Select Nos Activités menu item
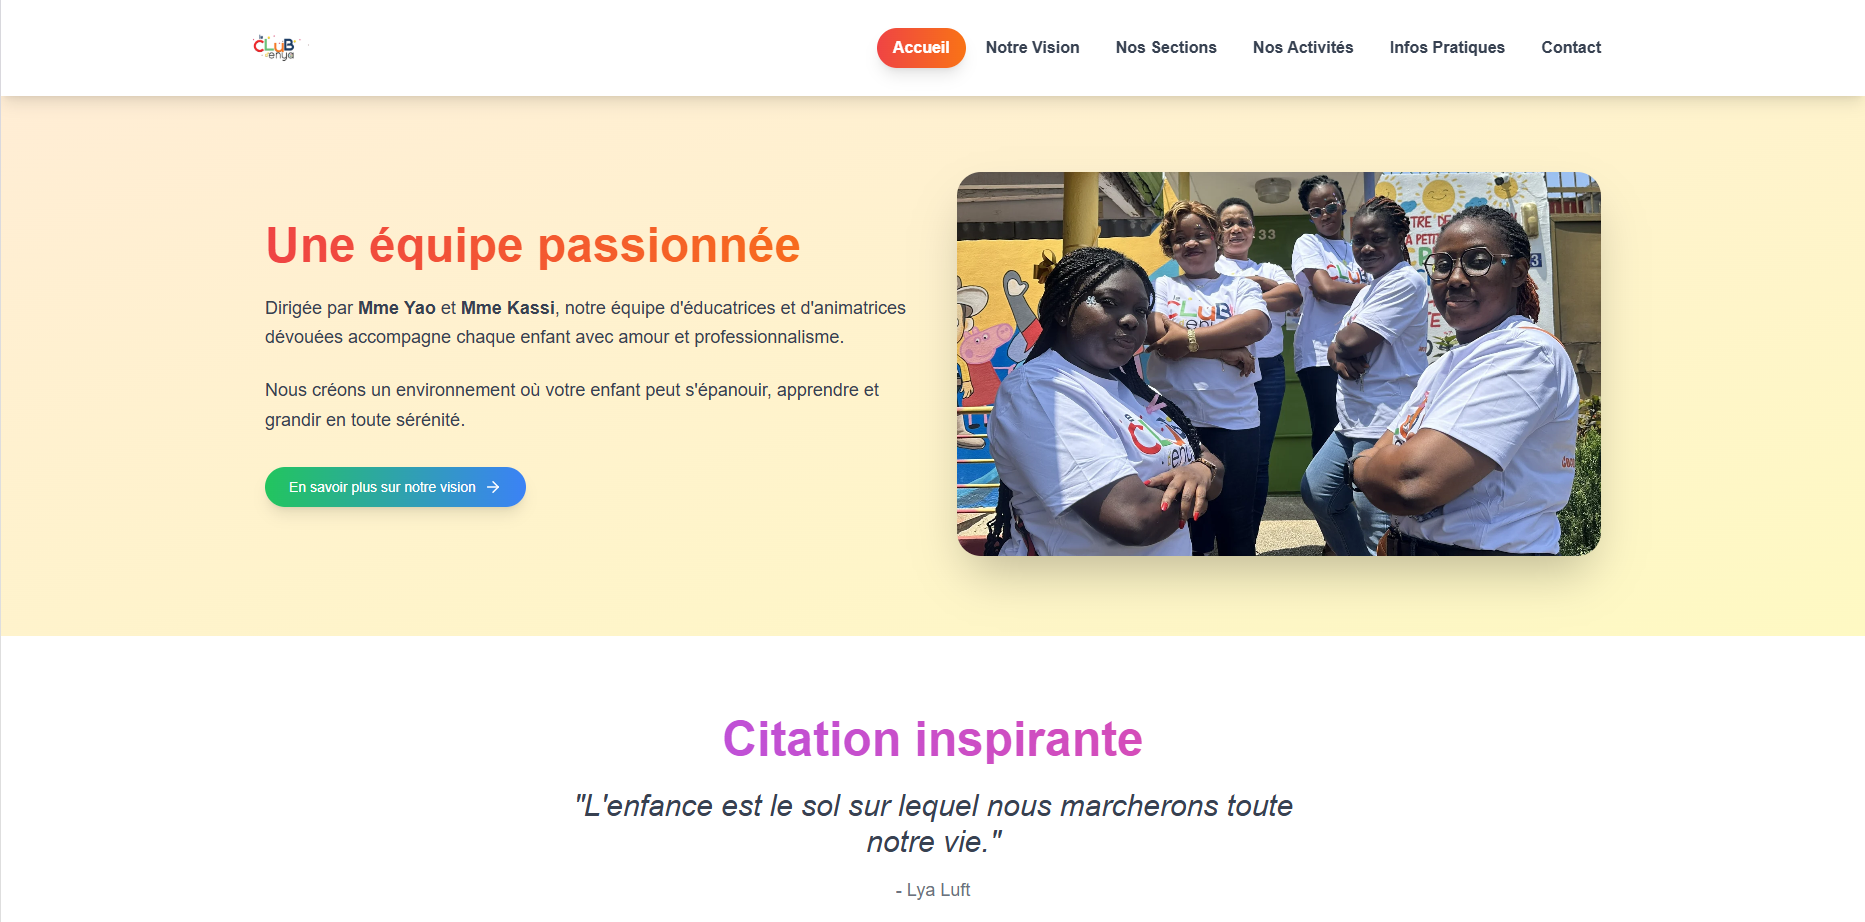The image size is (1865, 922). click(x=1303, y=48)
